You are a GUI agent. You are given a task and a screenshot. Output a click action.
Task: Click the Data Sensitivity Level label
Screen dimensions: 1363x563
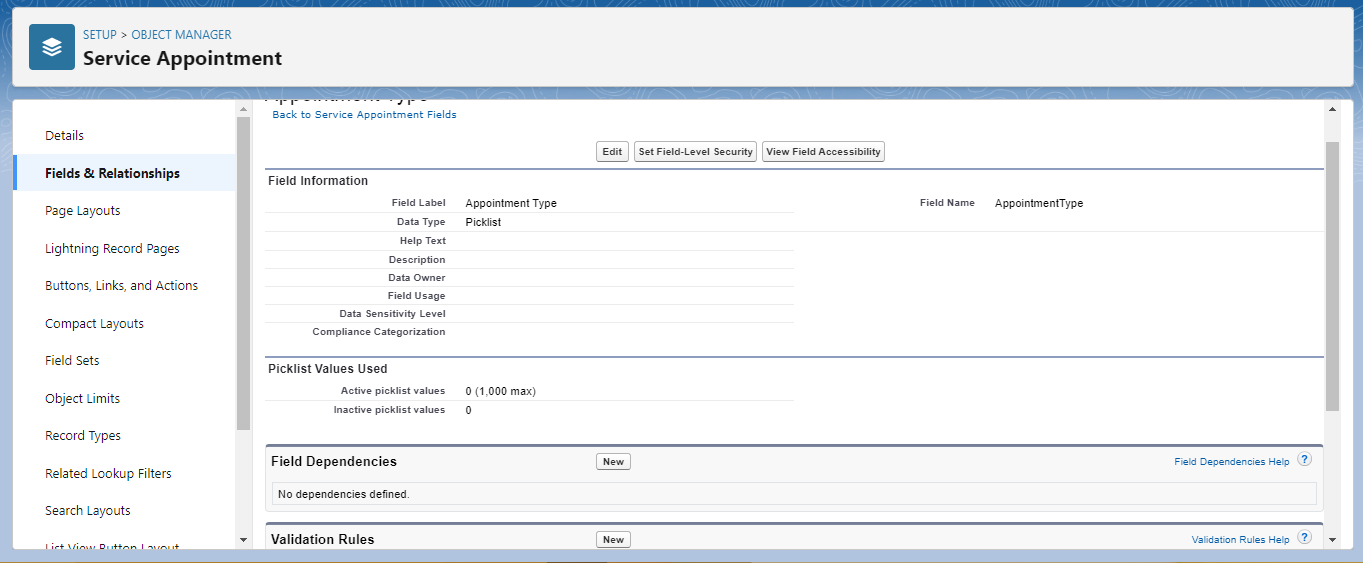392,314
